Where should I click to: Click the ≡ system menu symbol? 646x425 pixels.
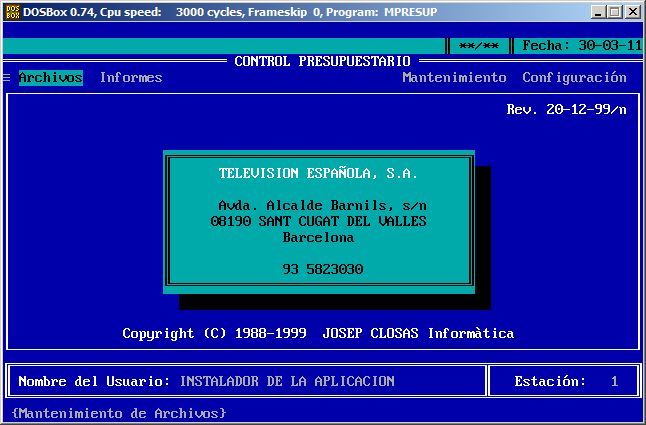pyautogui.click(x=7, y=78)
